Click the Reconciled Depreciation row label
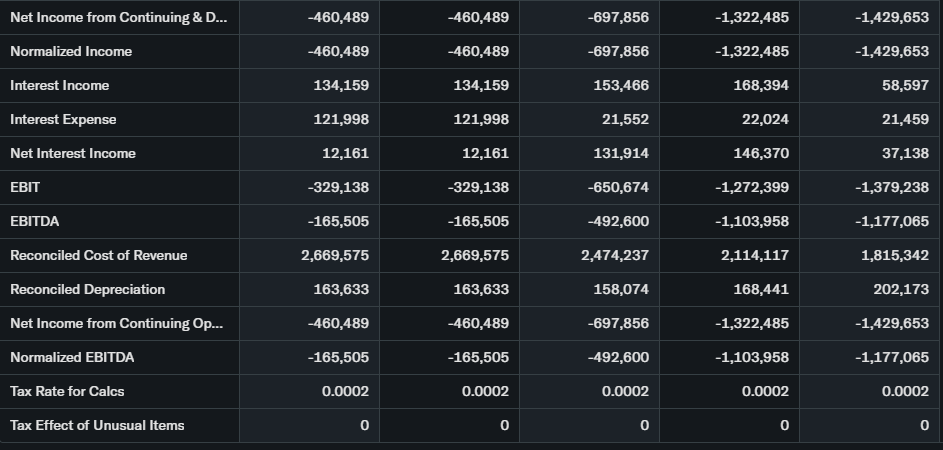 coord(88,289)
